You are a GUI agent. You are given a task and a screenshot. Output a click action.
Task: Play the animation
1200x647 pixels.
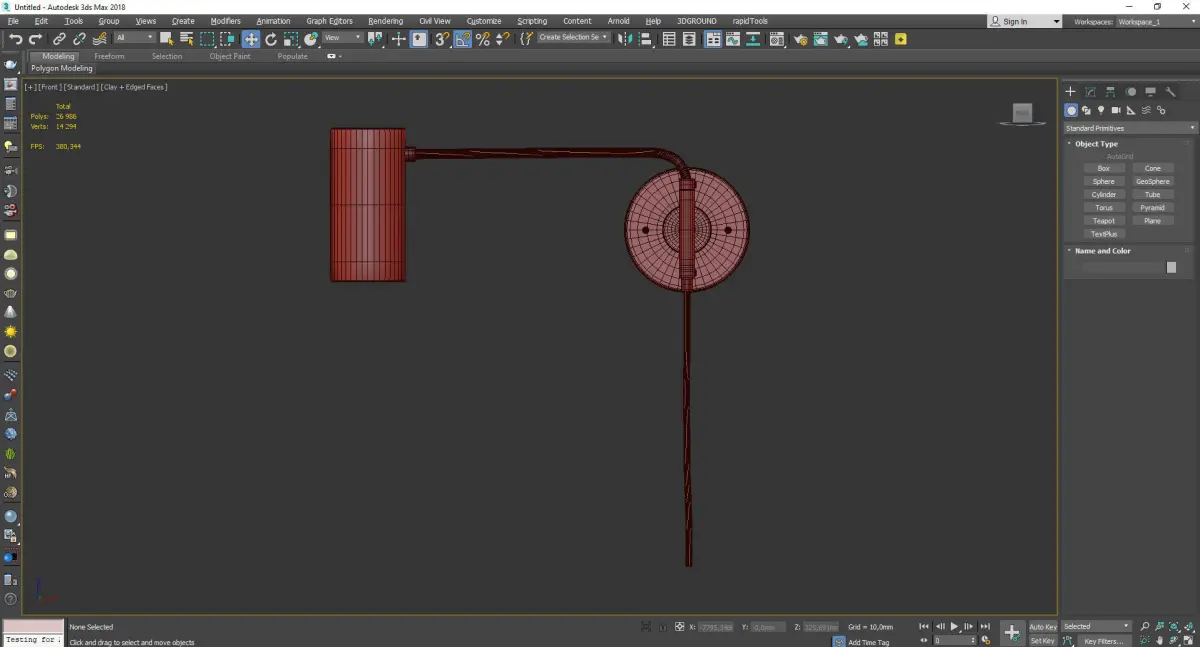pos(955,627)
